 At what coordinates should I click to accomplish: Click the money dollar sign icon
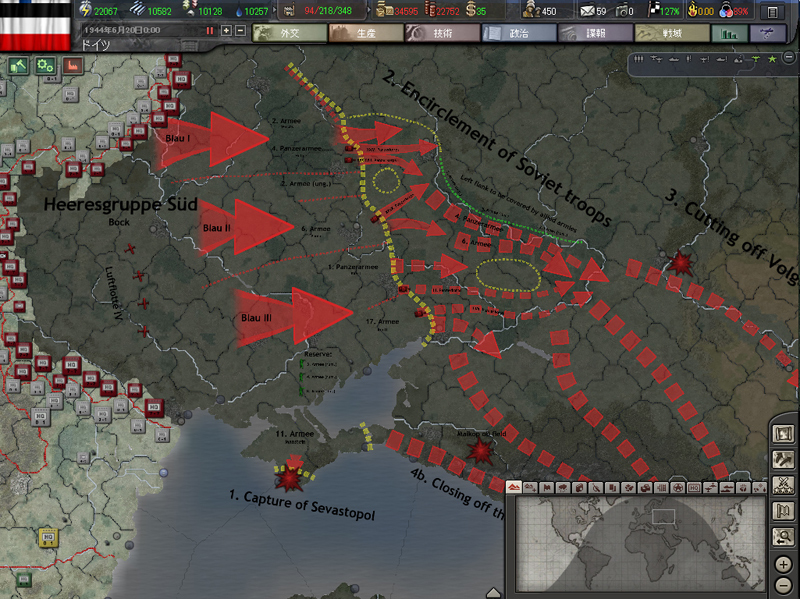(x=470, y=10)
